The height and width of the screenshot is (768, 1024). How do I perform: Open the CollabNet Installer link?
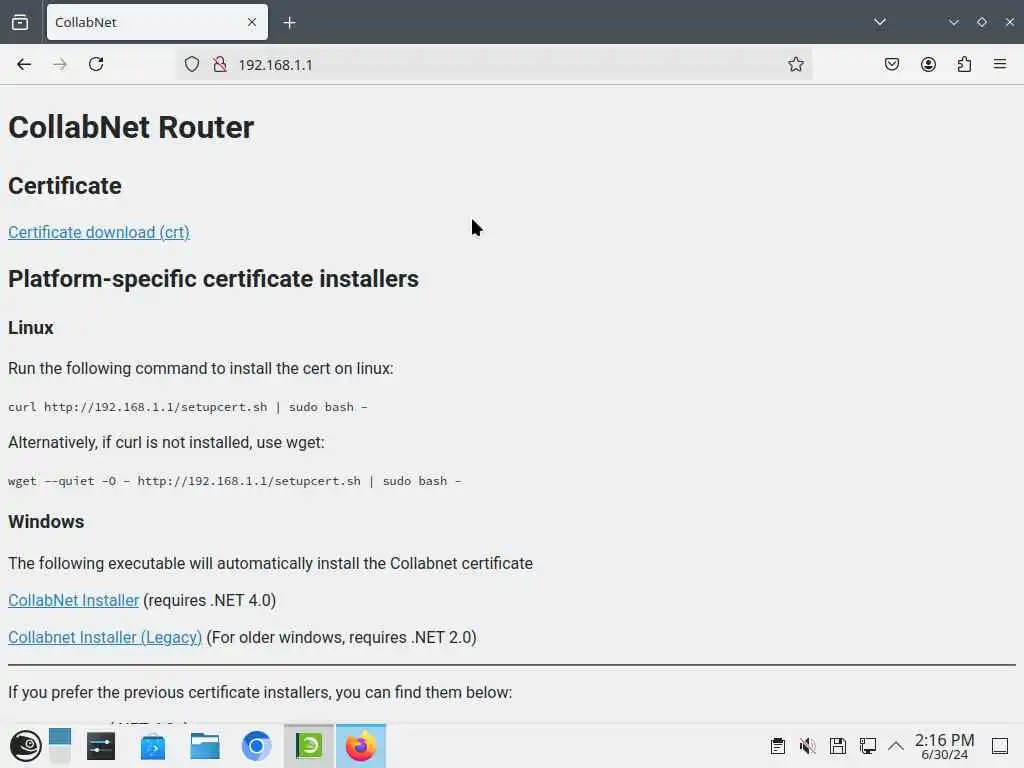pos(73,600)
